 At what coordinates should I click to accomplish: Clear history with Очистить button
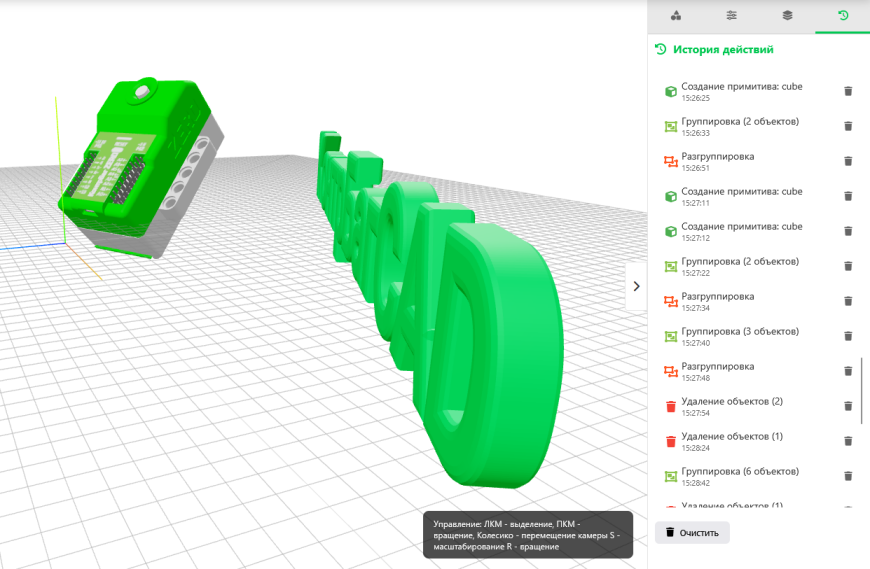click(x=692, y=532)
